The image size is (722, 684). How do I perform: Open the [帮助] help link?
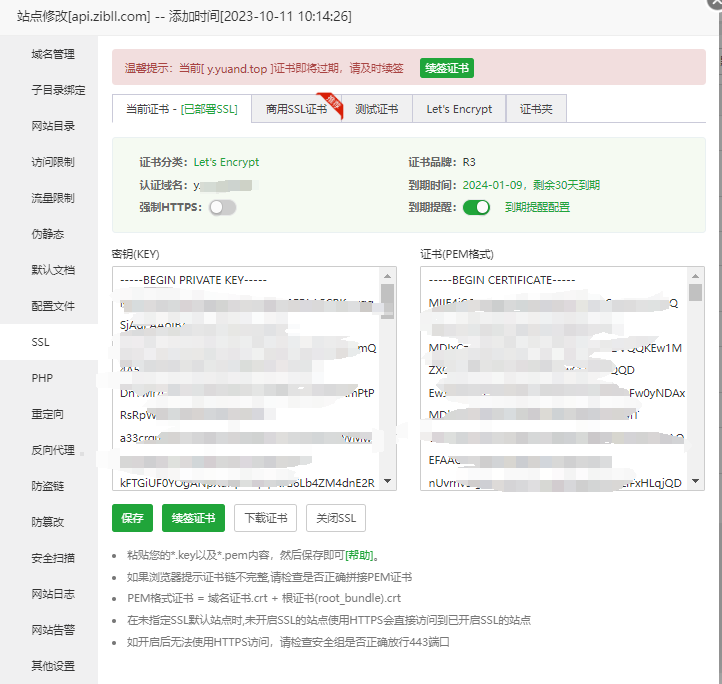pyautogui.click(x=359, y=555)
